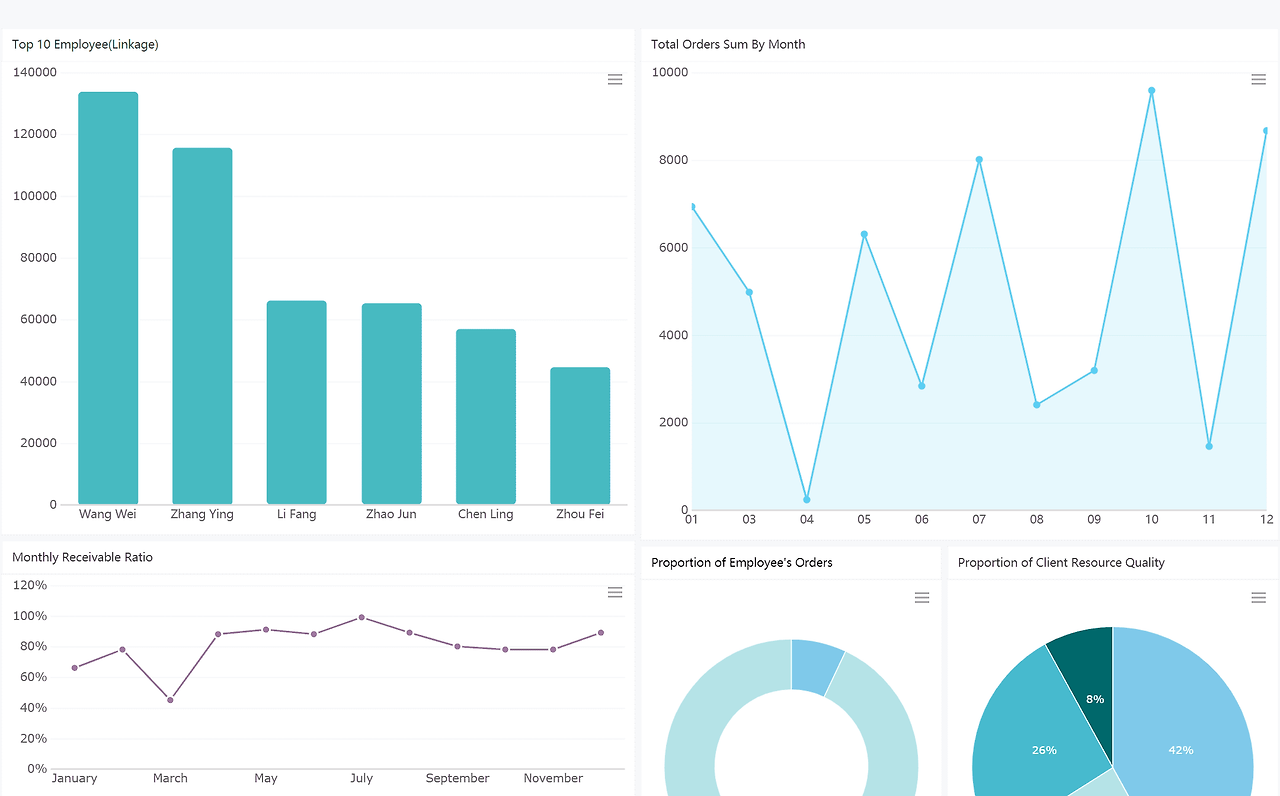Click the March dip point on receivable ratio
The image size is (1280, 796).
[170, 700]
